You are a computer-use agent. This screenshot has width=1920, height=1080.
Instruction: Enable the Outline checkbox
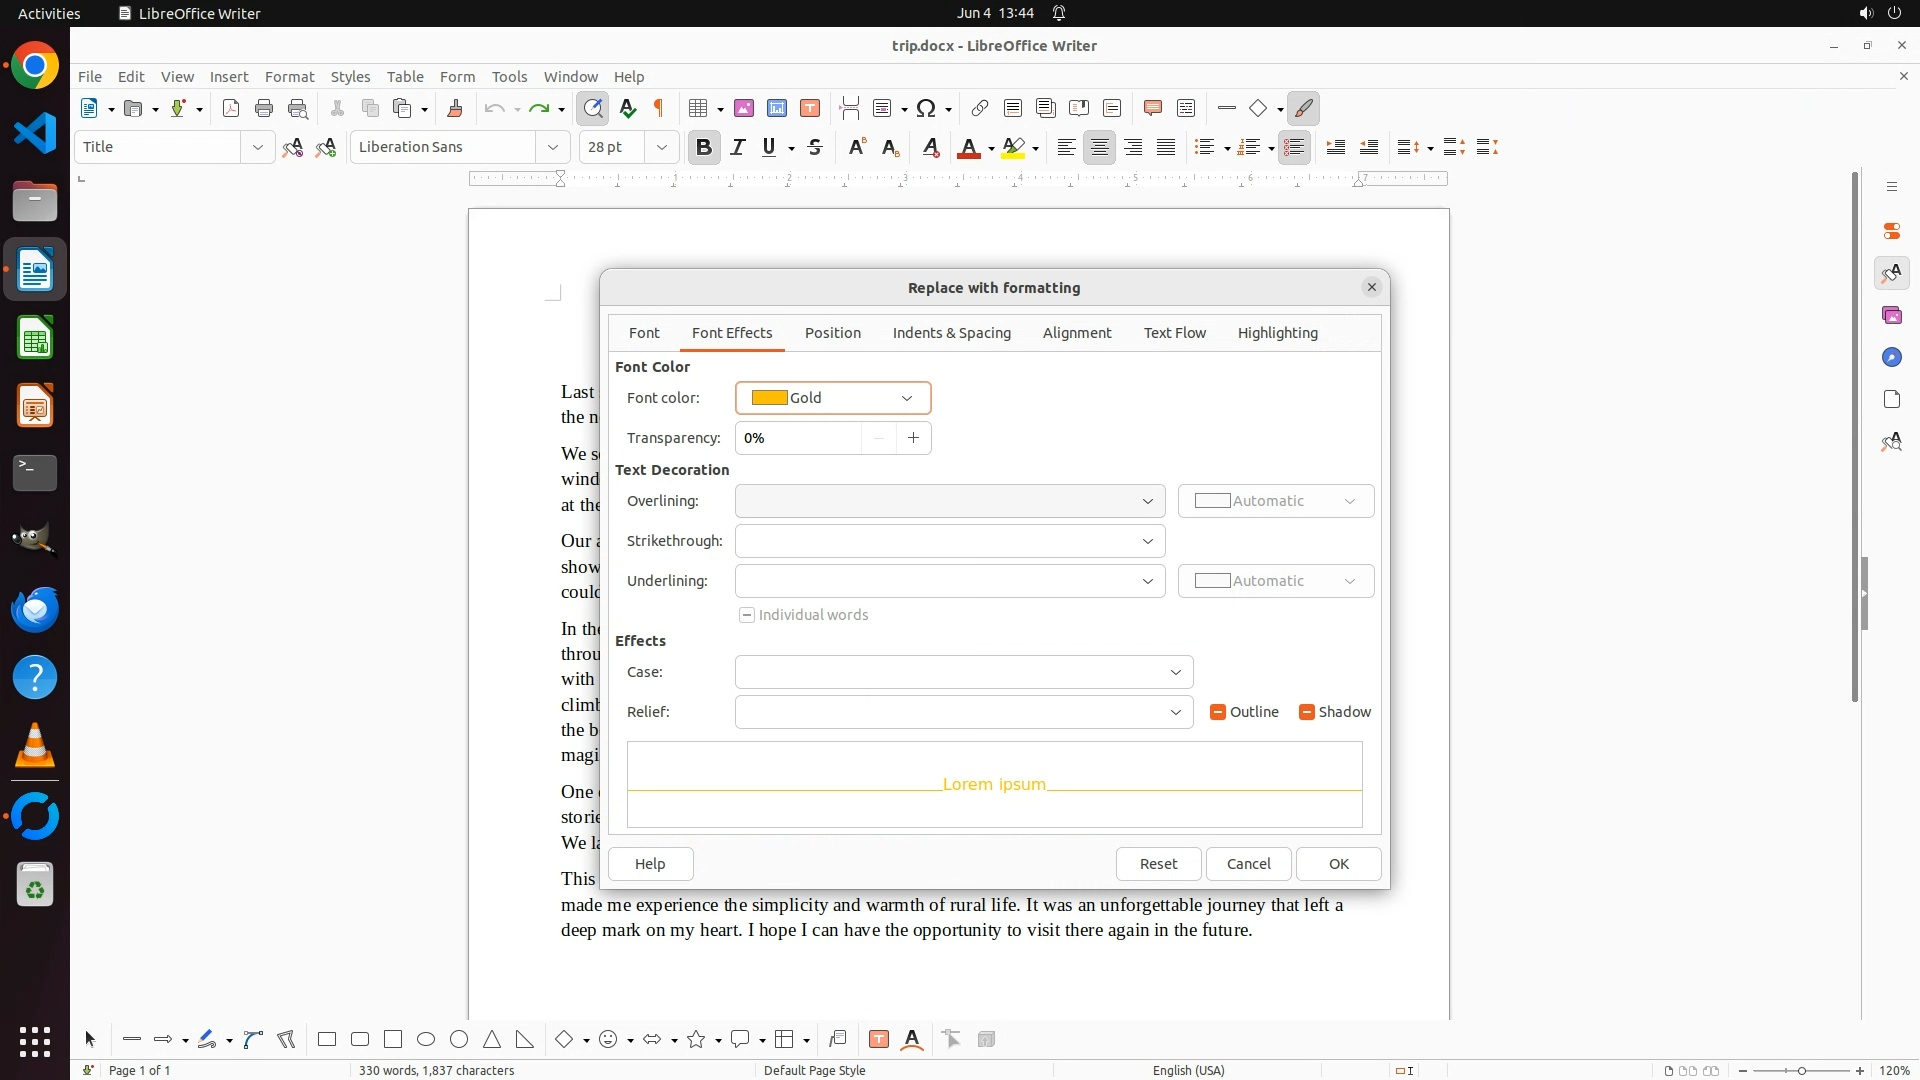click(1218, 712)
